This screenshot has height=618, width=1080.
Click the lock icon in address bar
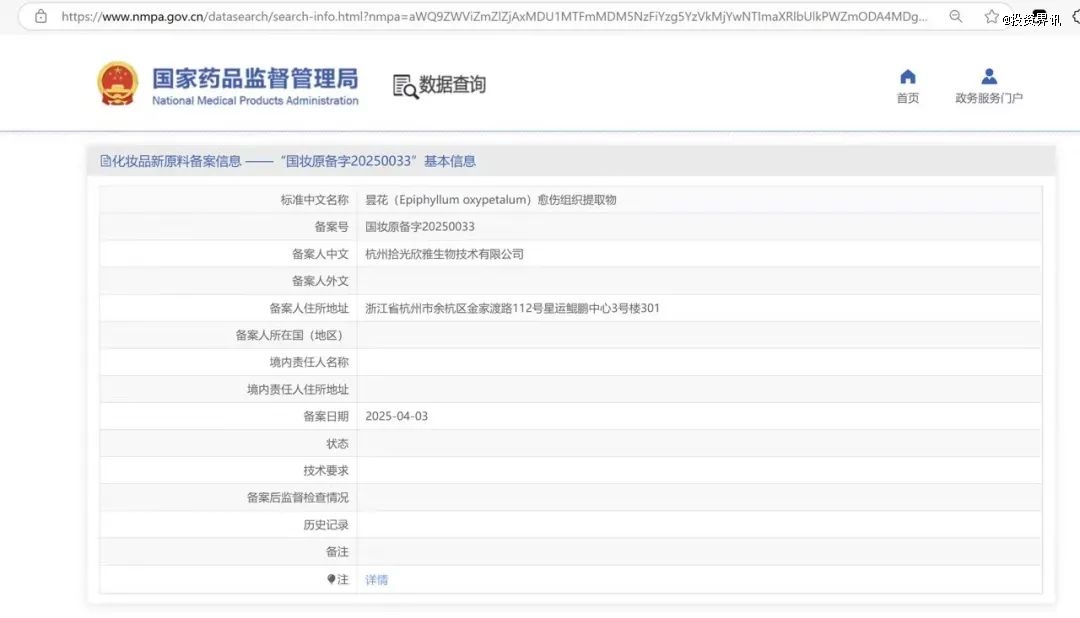(x=41, y=17)
